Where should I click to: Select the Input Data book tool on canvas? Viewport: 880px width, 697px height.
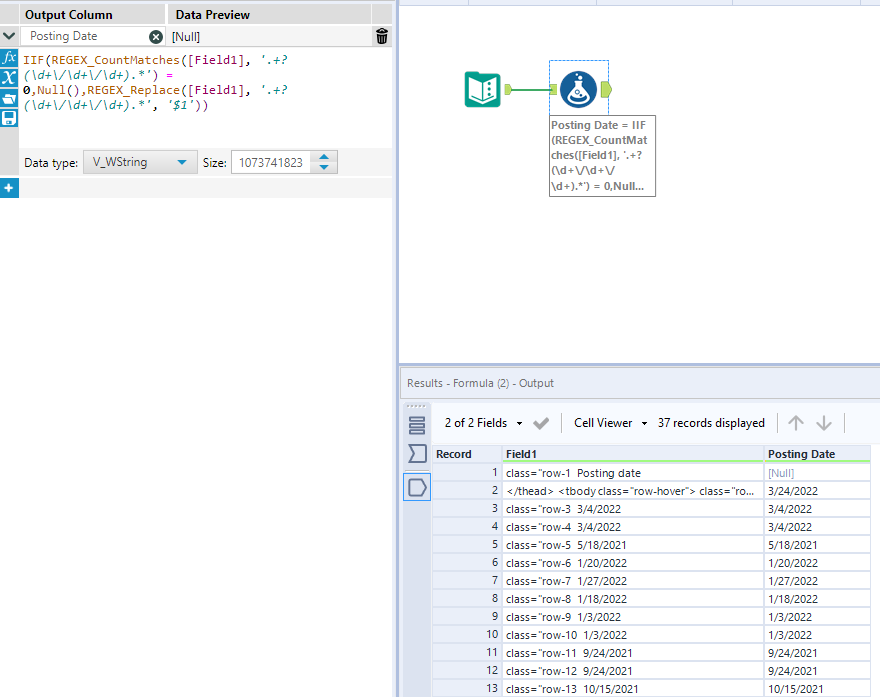click(483, 90)
